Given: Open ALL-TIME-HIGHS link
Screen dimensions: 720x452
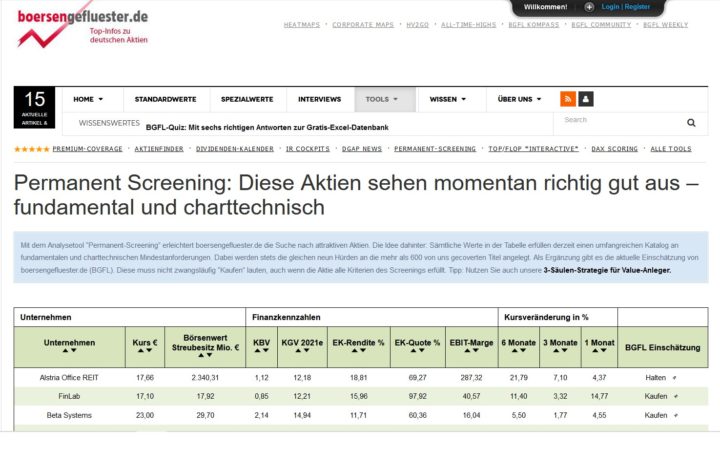Looking at the screenshot, I should pos(468,25).
